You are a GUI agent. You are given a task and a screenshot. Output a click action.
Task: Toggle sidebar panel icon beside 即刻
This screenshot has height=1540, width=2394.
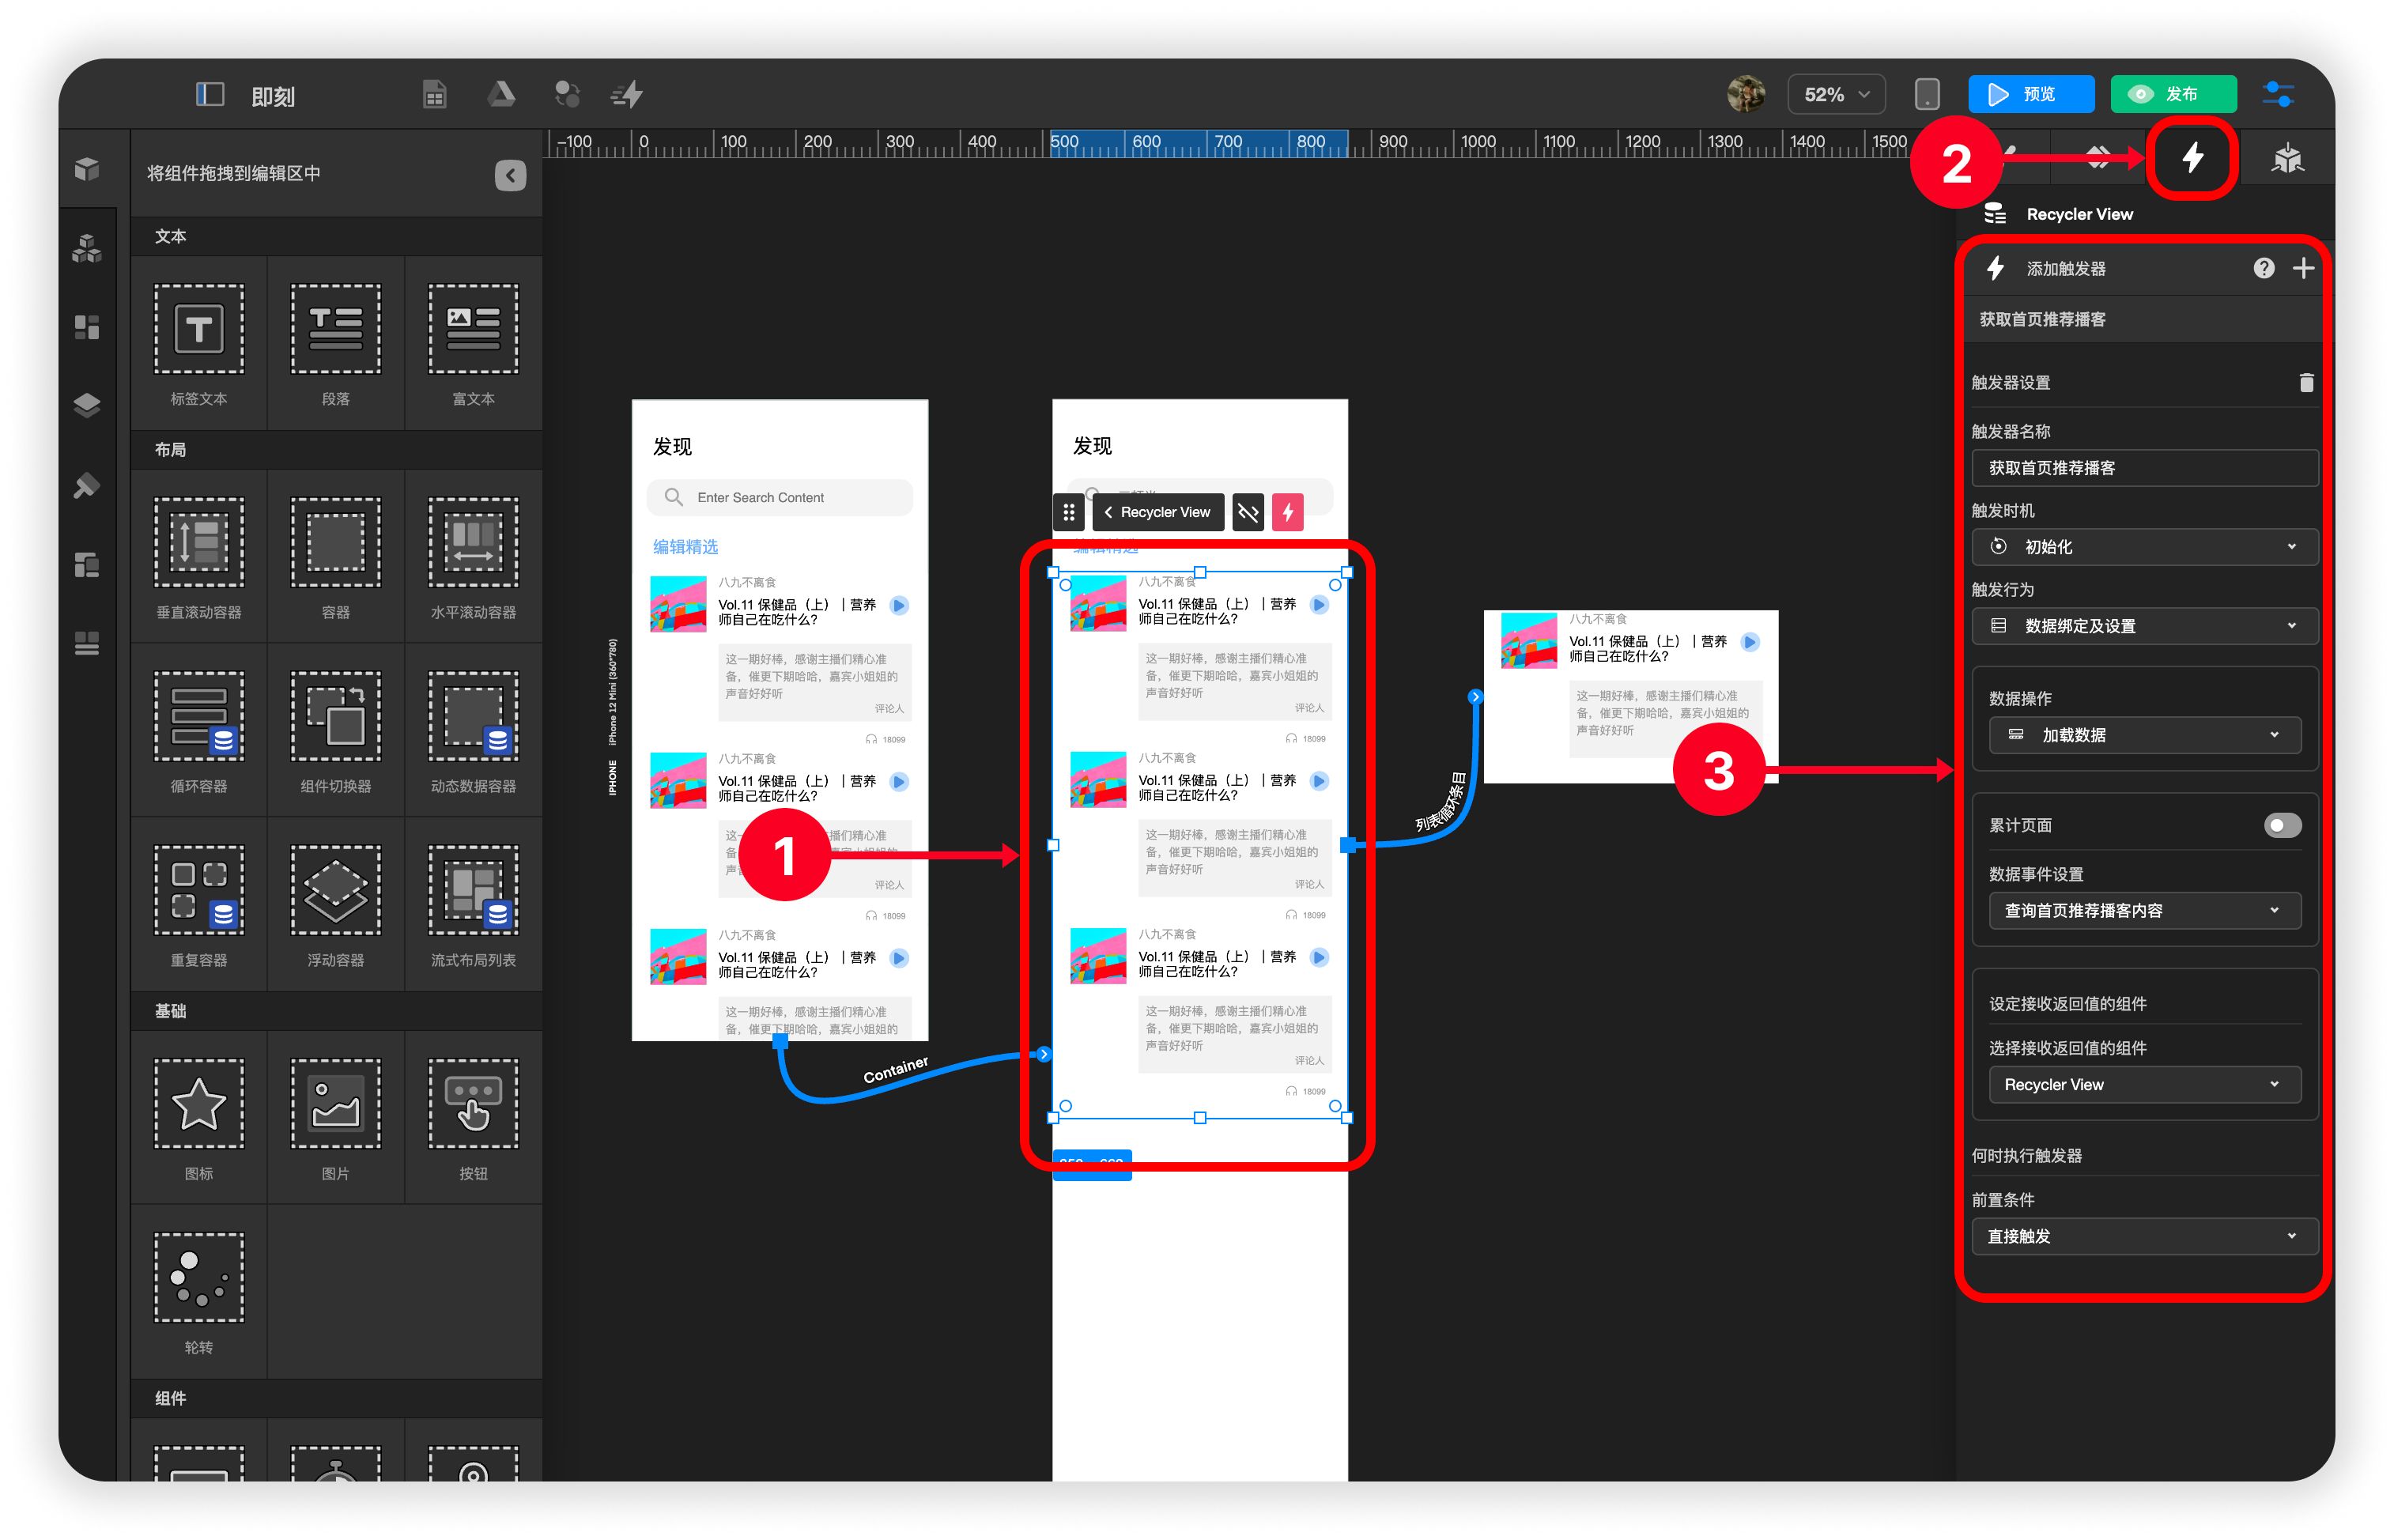click(x=209, y=94)
